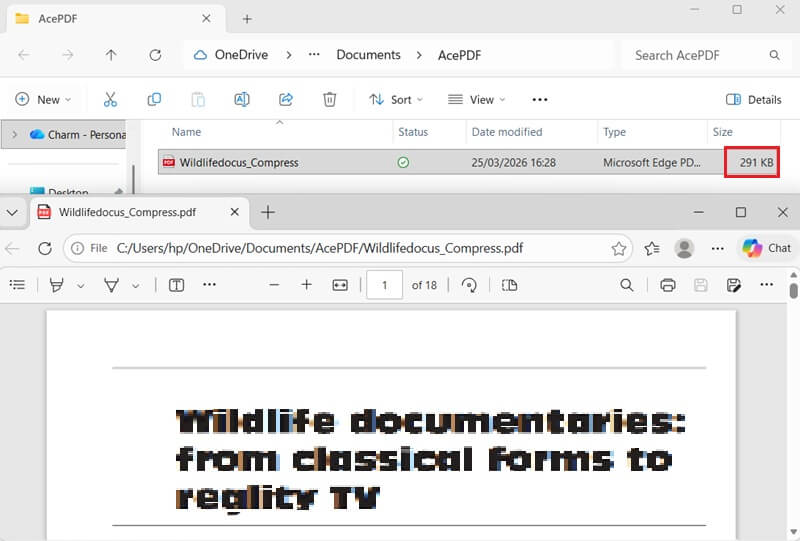Rotate the PDF page

(x=469, y=285)
